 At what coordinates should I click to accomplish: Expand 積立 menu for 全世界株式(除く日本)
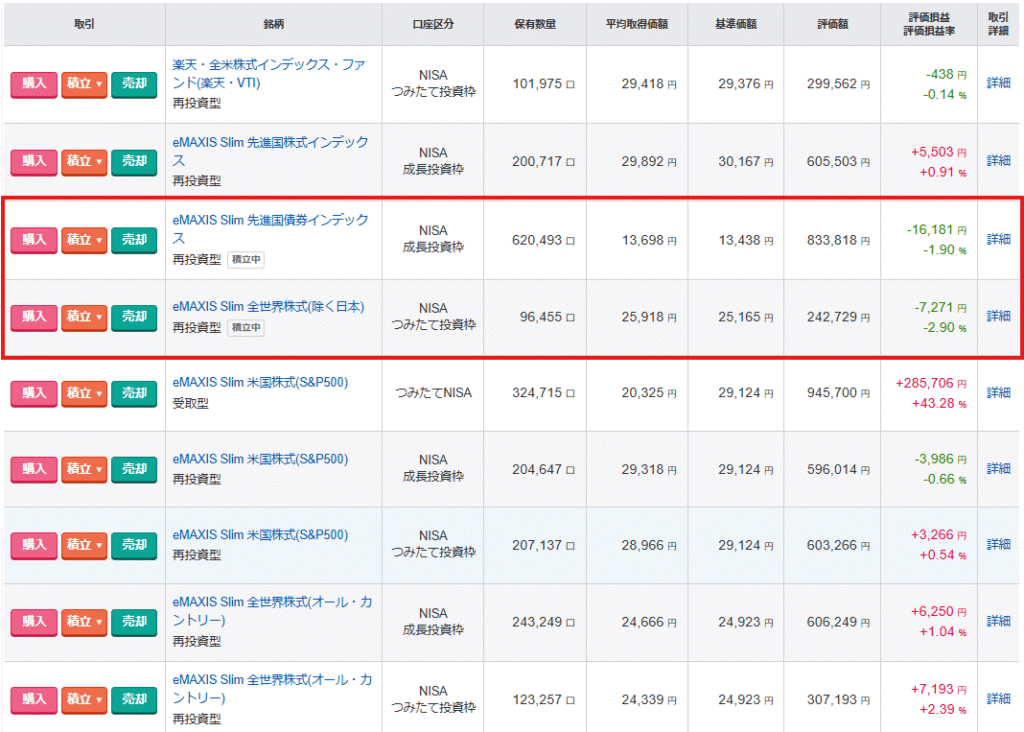pos(84,317)
